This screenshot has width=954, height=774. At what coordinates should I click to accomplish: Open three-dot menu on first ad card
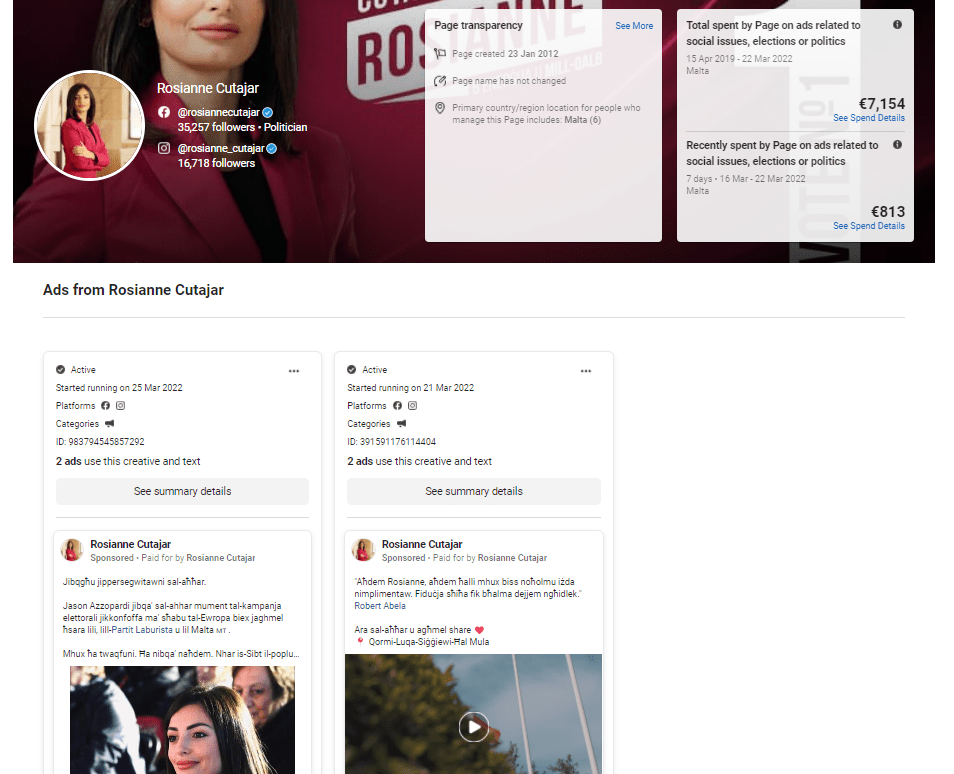tap(294, 371)
